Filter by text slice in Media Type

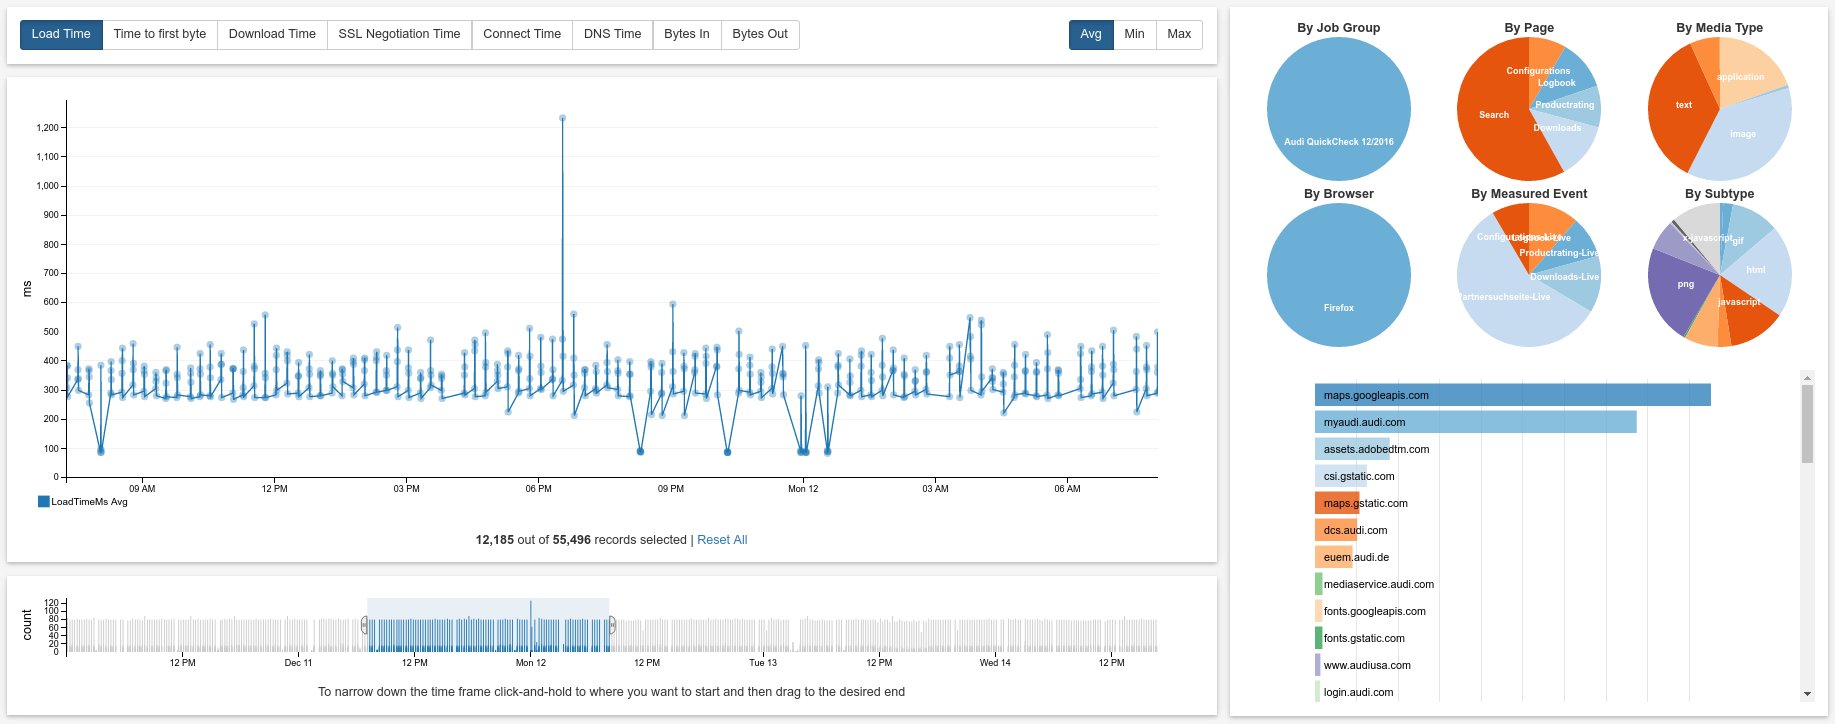[x=1683, y=105]
